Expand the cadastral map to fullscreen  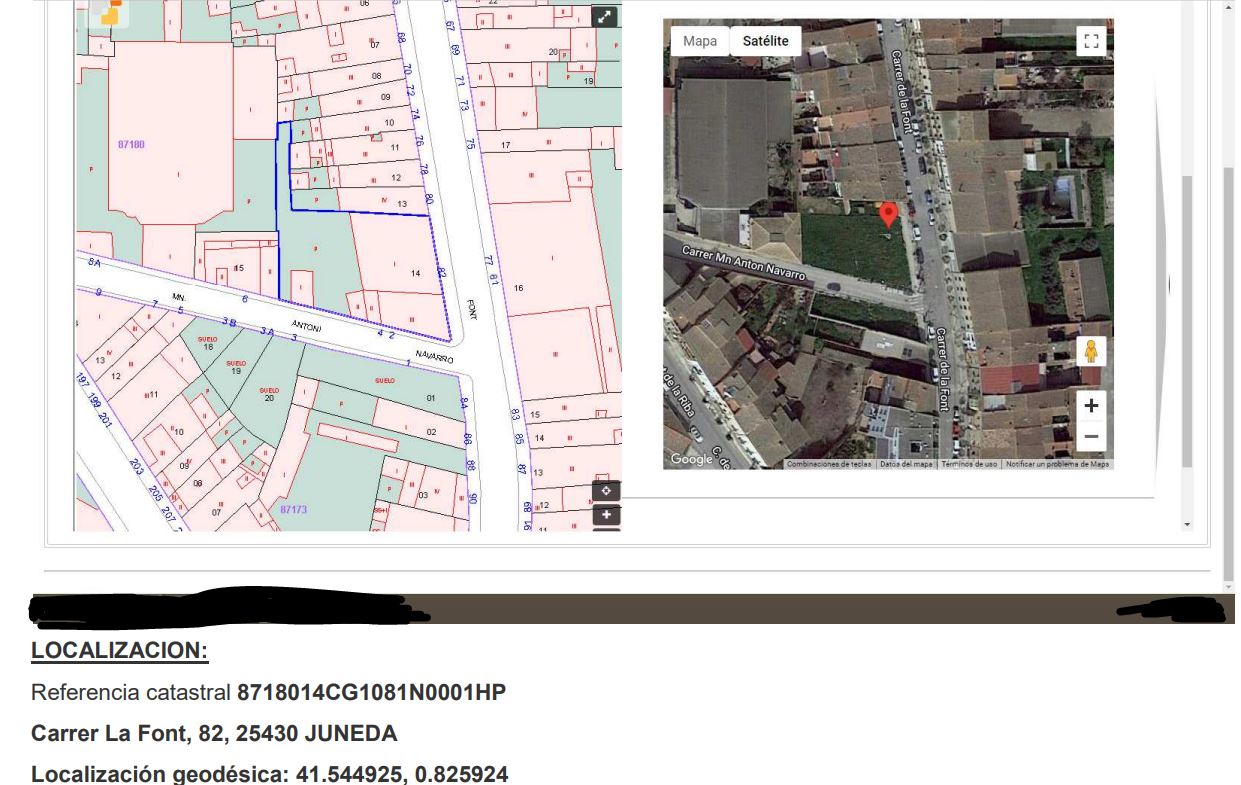click(x=605, y=16)
